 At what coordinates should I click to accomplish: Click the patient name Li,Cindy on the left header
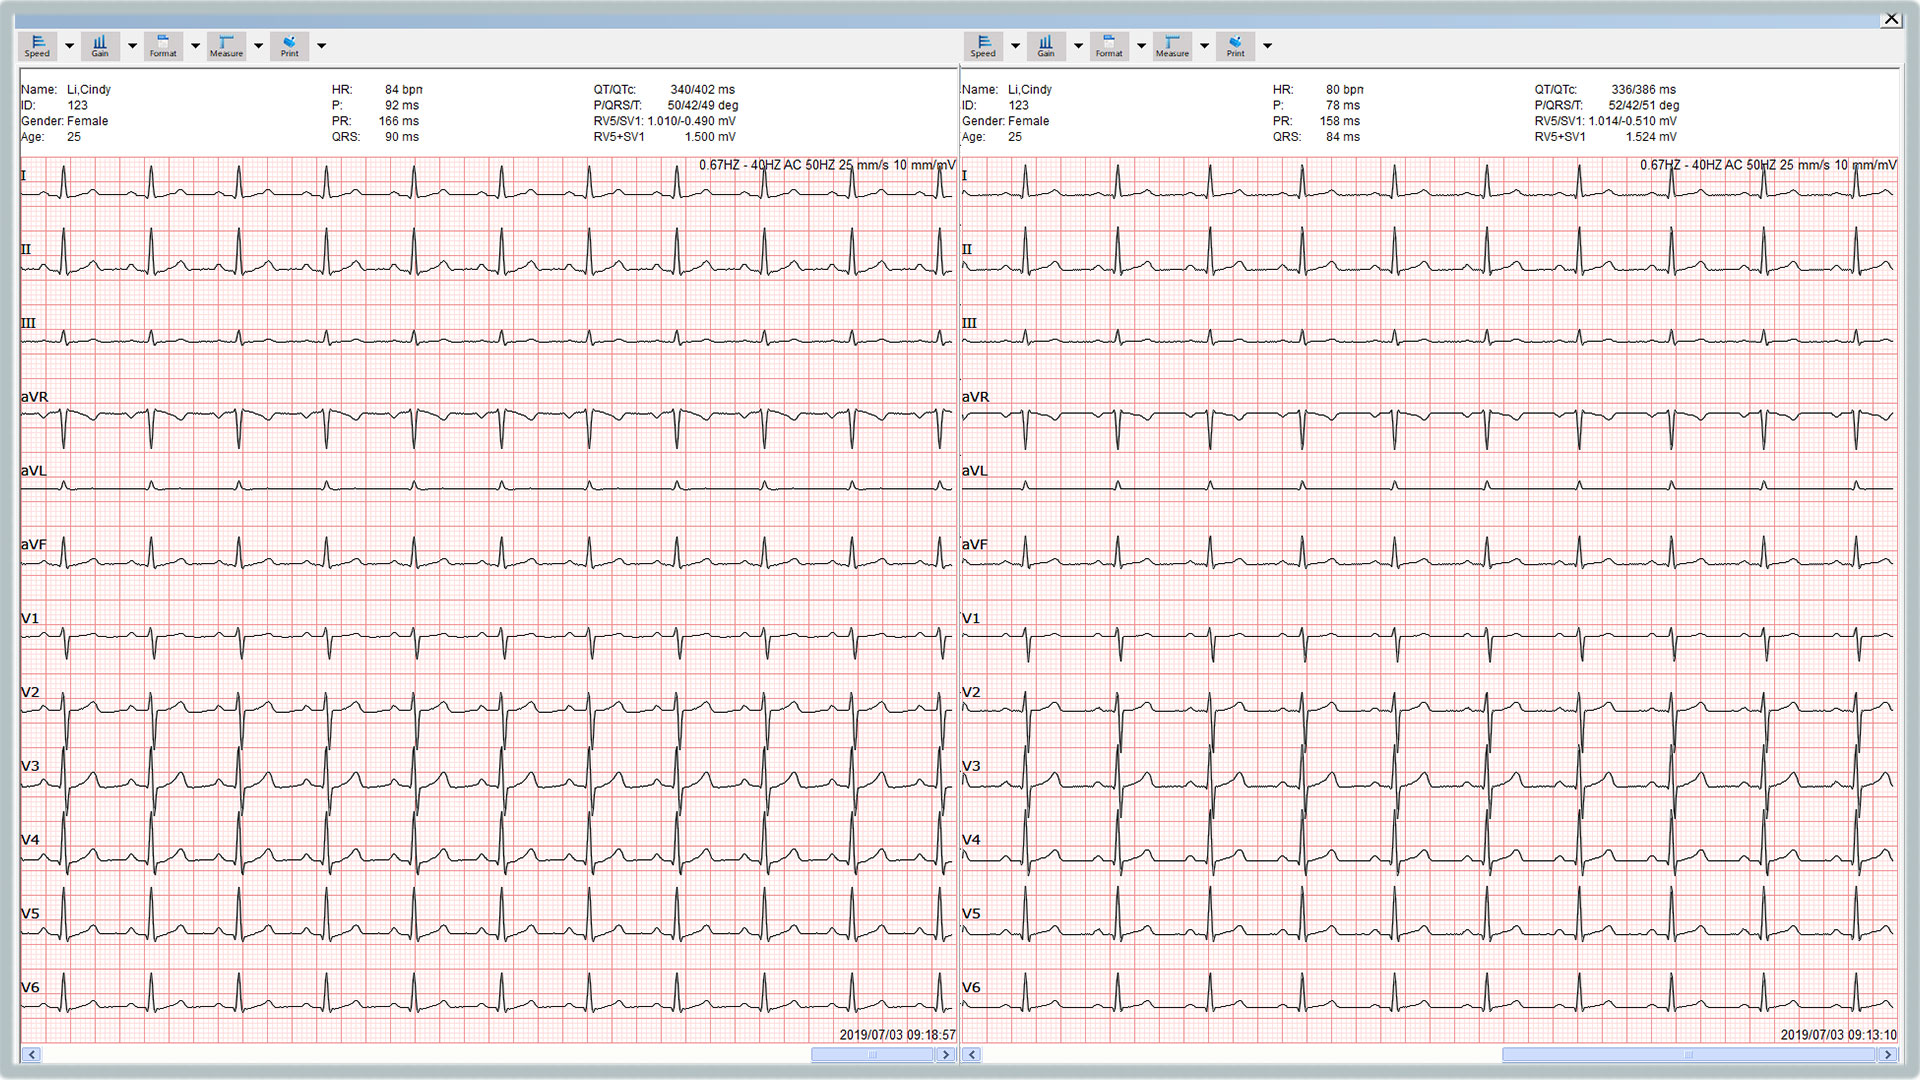pyautogui.click(x=88, y=89)
